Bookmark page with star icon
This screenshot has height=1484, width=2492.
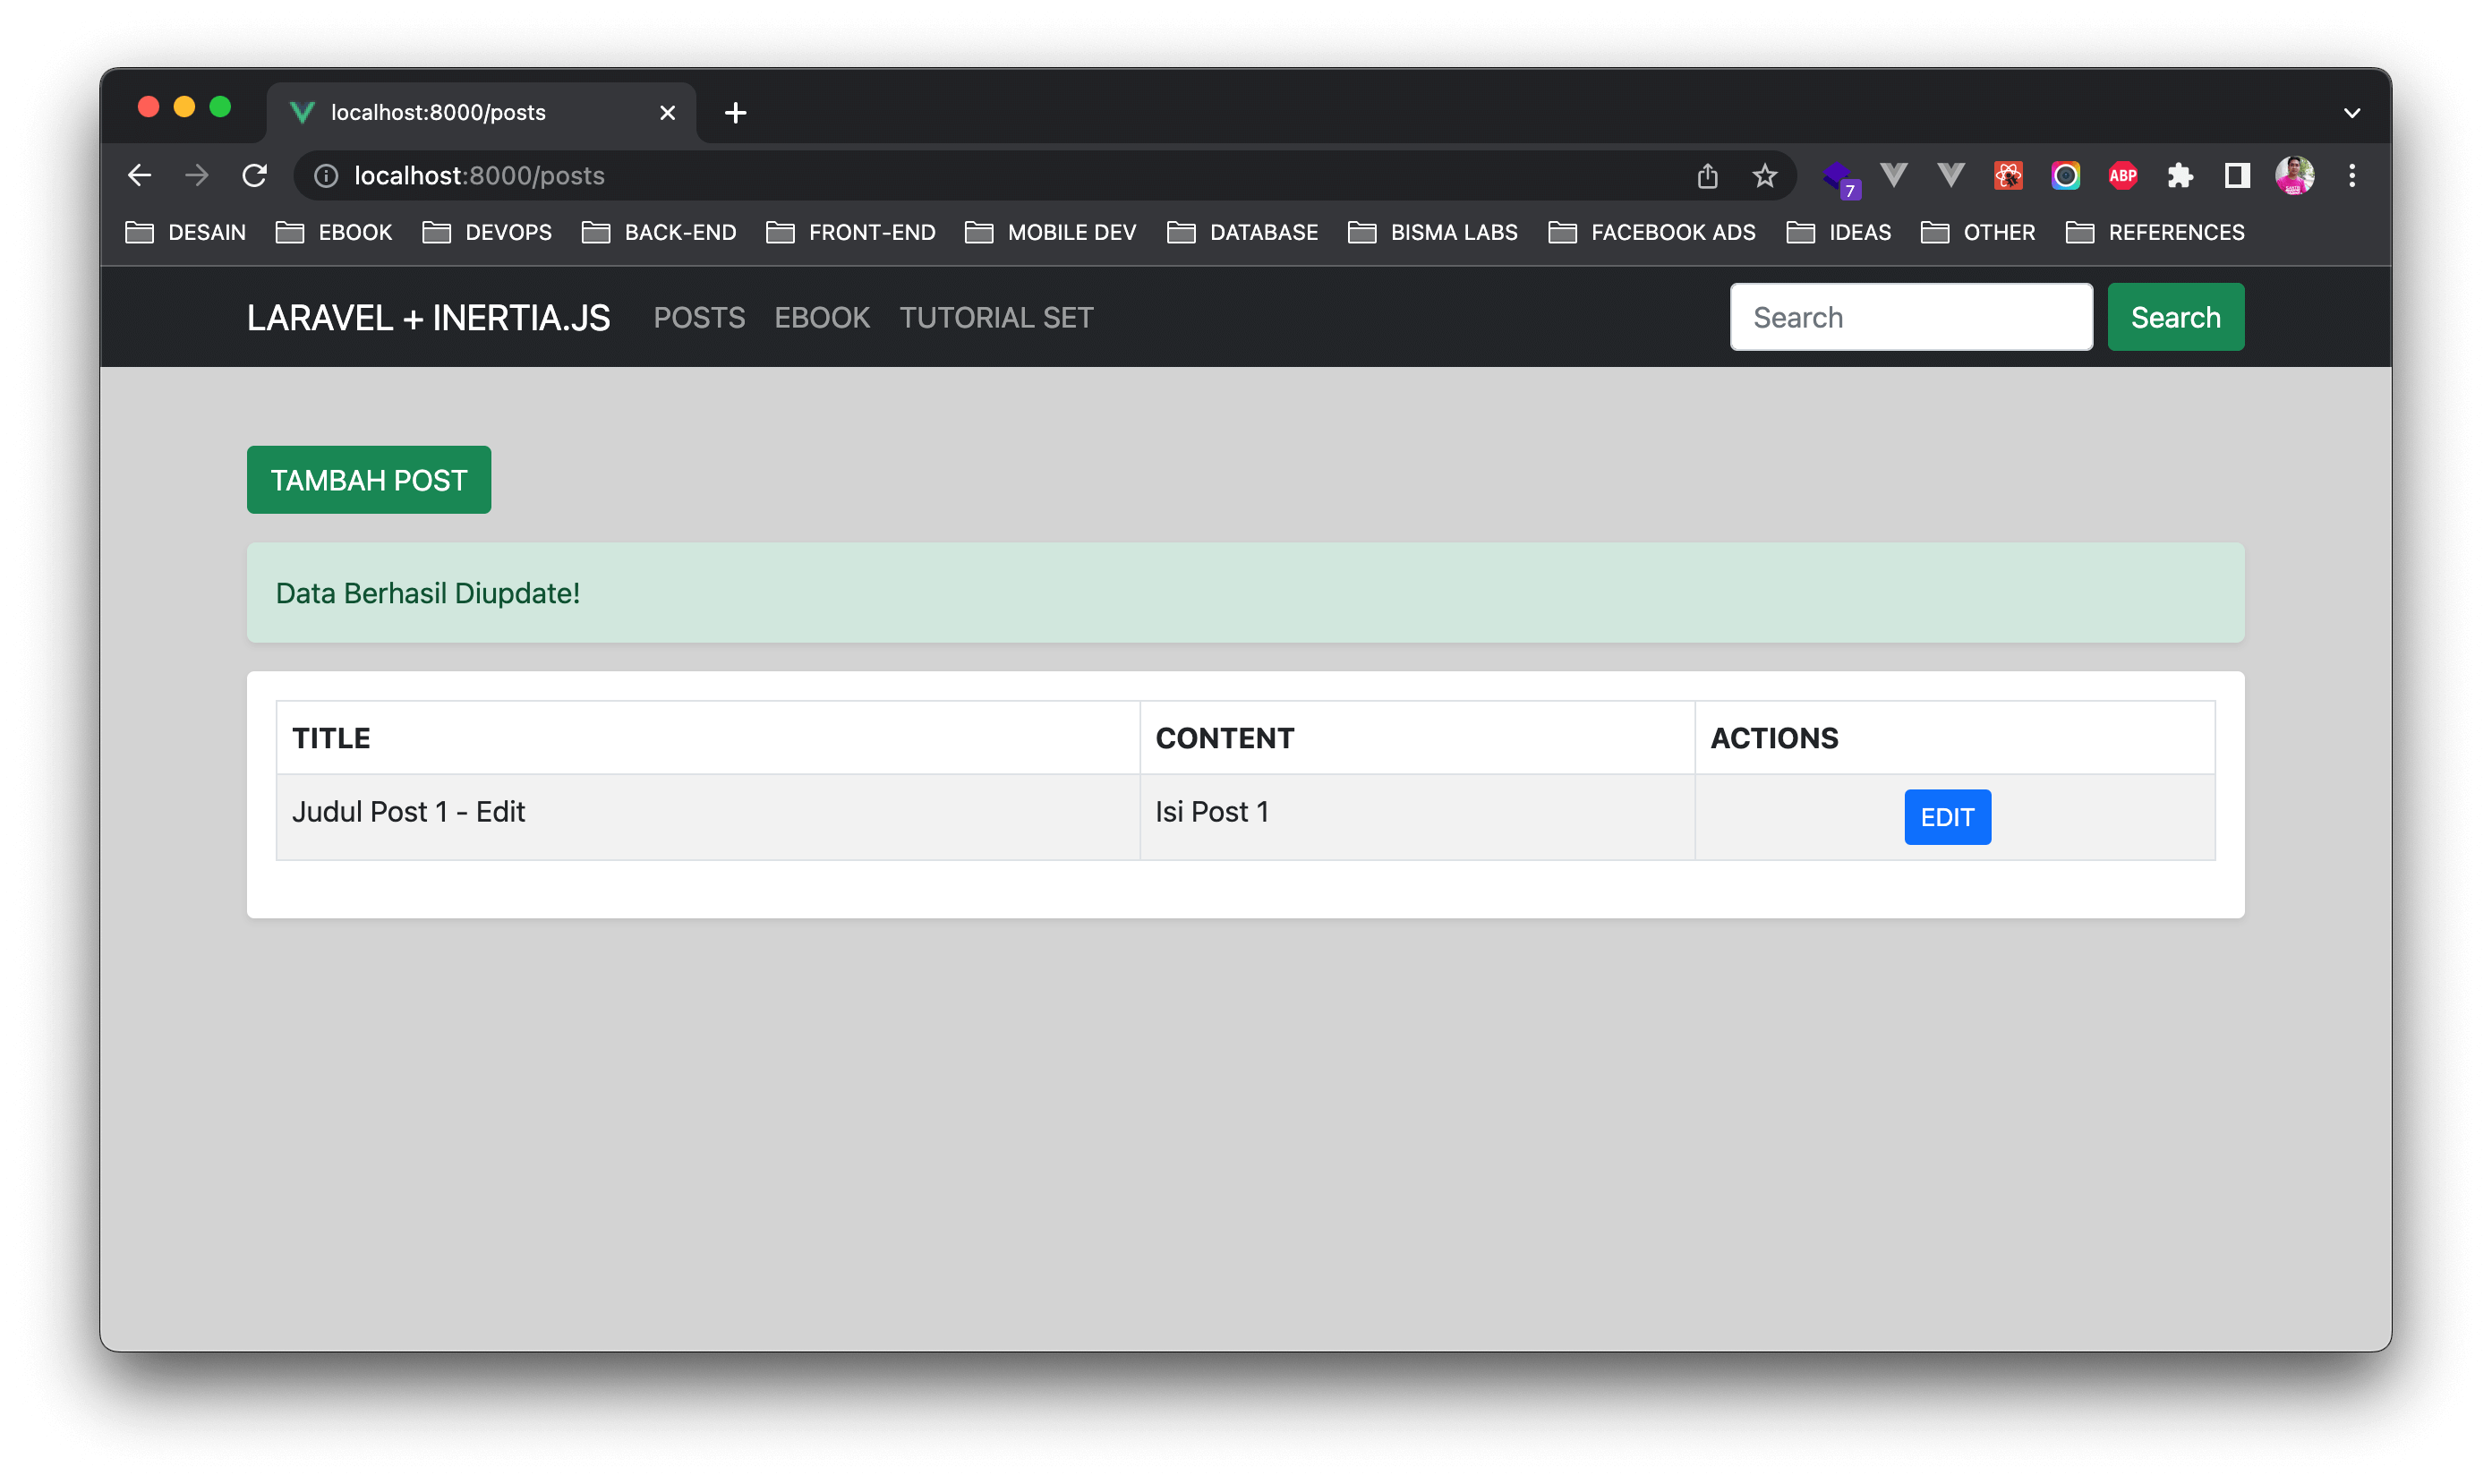(1765, 176)
